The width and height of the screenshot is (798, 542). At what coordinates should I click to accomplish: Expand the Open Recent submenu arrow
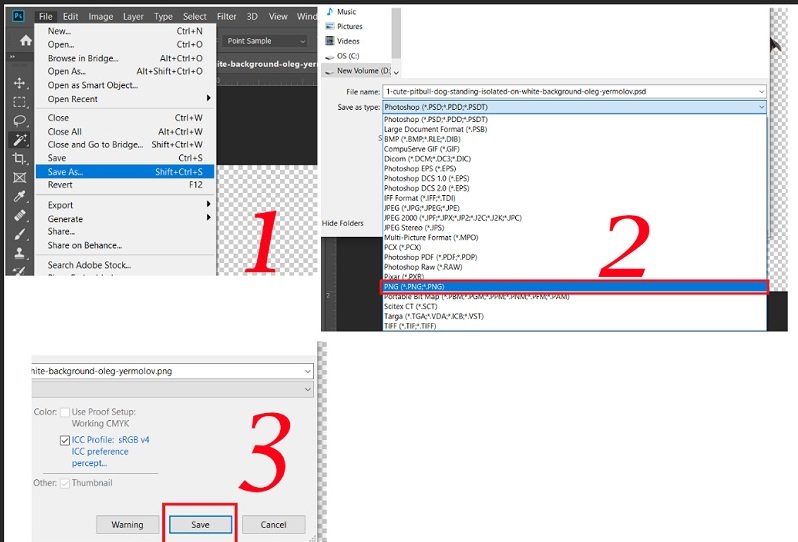(208, 98)
